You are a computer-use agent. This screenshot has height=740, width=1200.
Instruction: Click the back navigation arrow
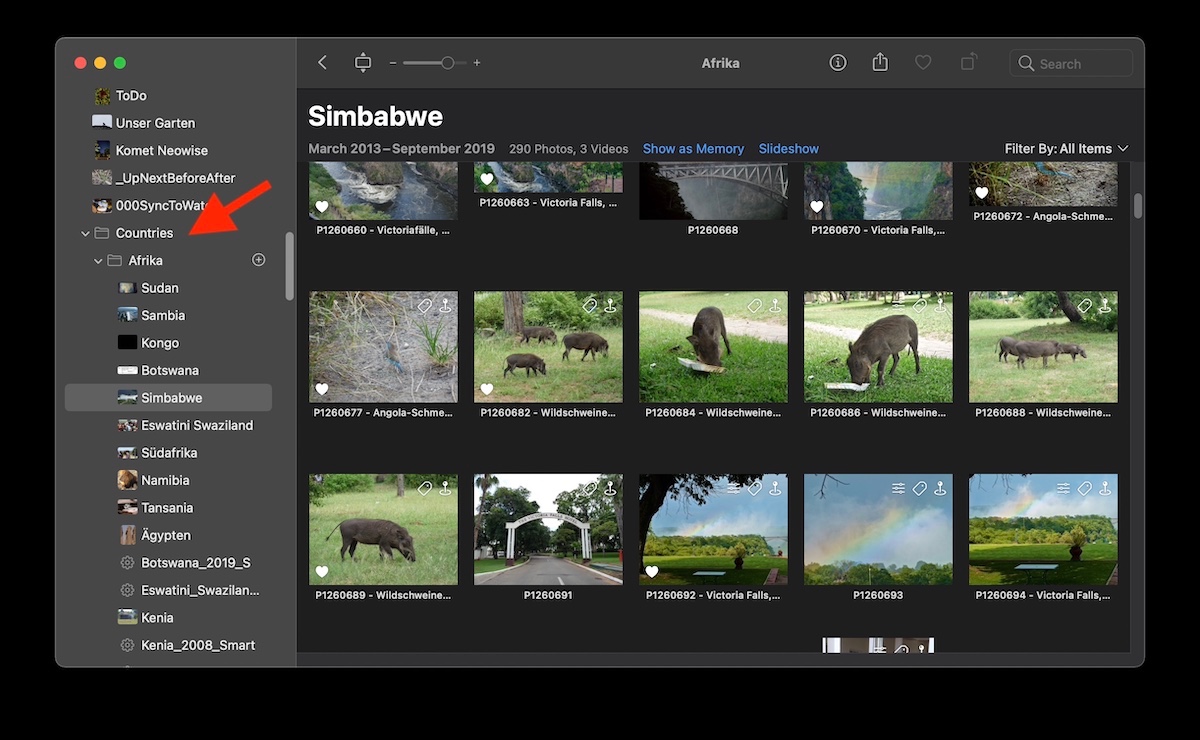point(322,63)
